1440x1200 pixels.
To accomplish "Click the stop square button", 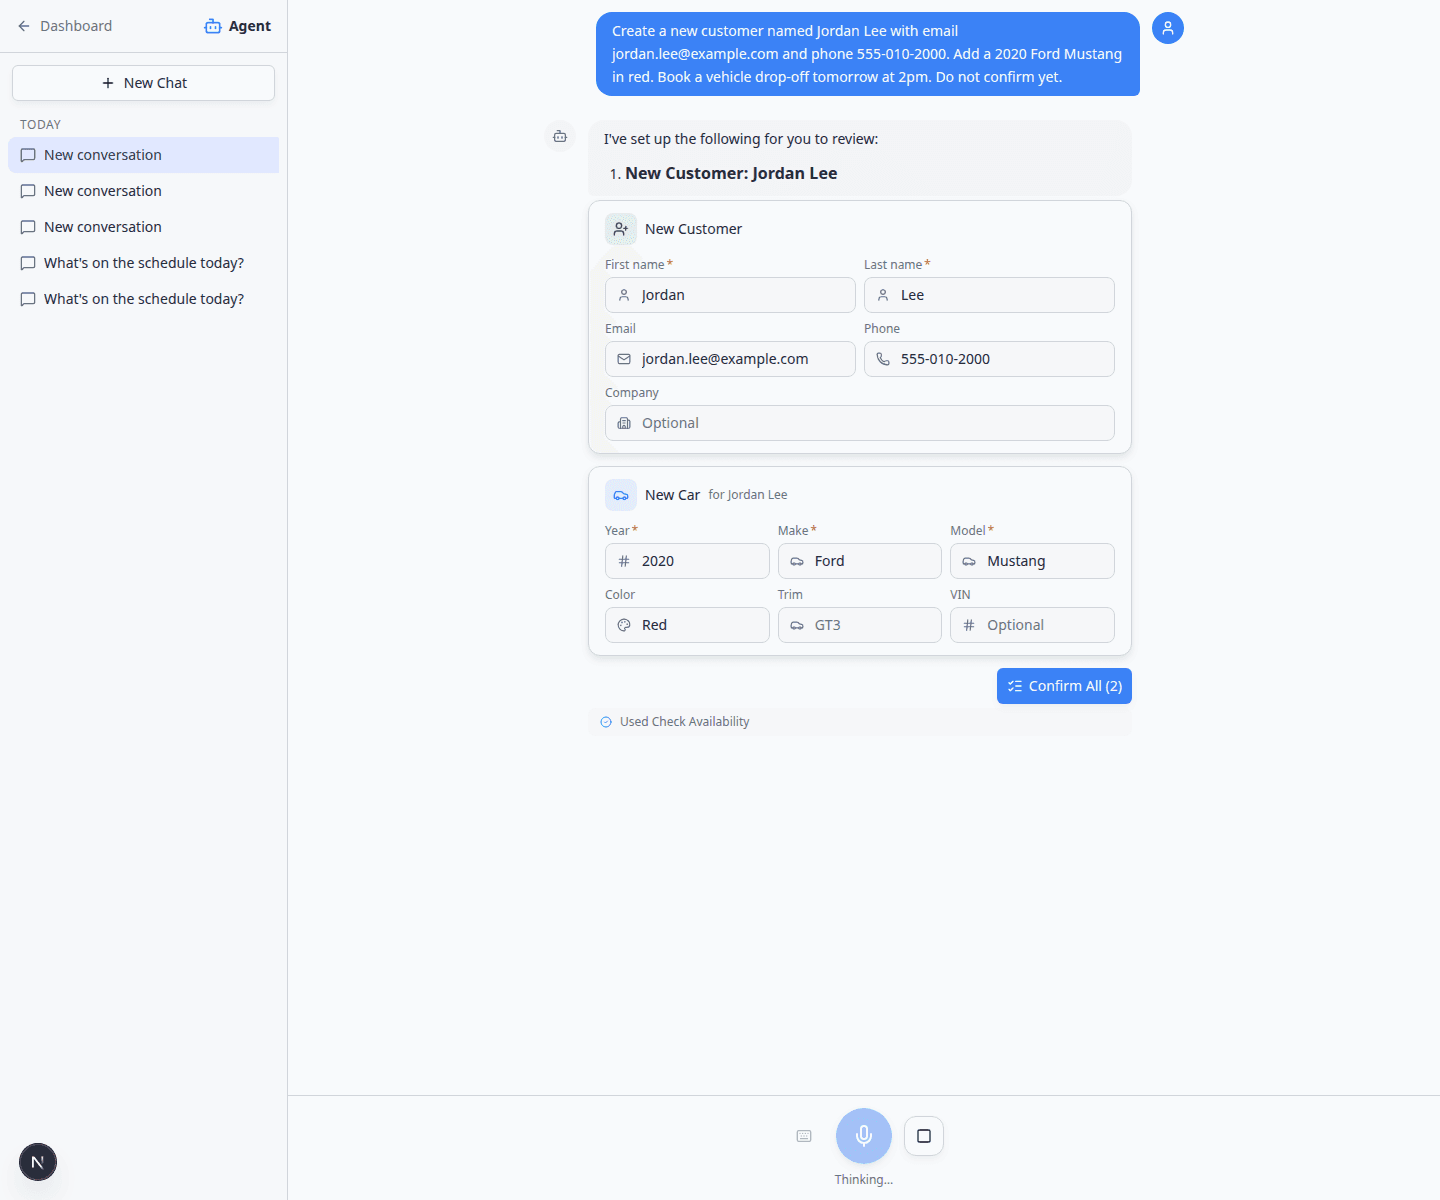I will pyautogui.click(x=924, y=1136).
